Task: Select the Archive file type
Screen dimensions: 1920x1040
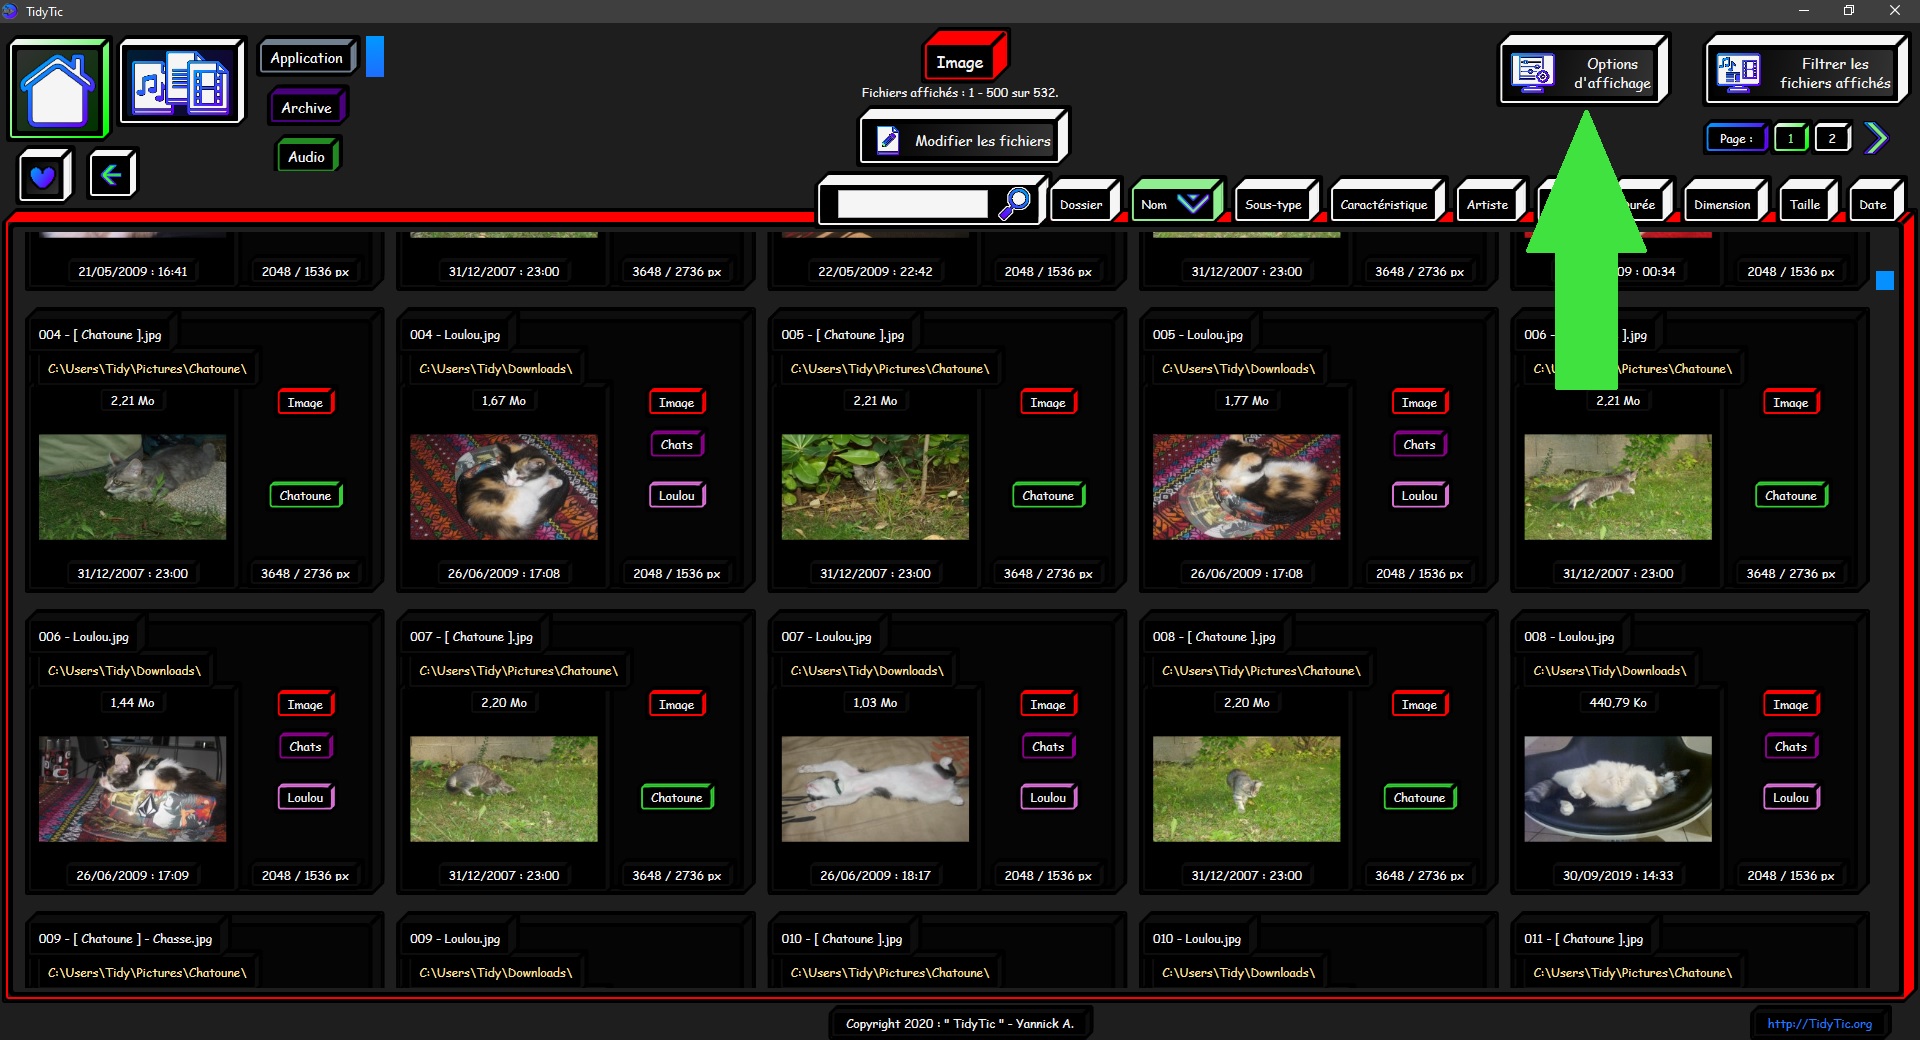Action: (x=307, y=107)
